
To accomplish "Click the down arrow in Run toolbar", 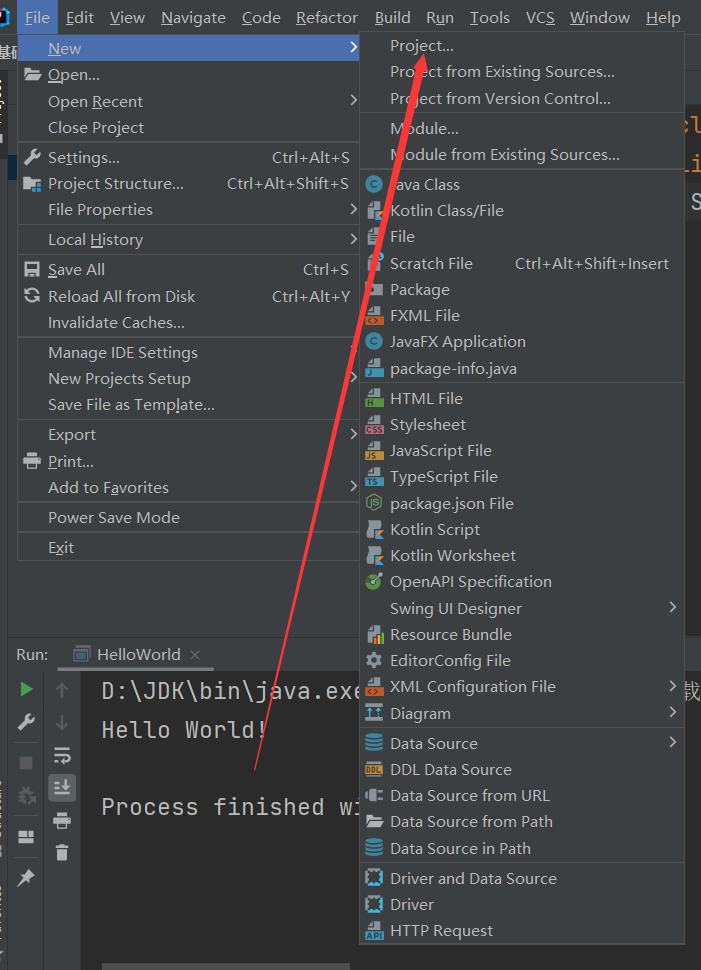I will [x=62, y=723].
